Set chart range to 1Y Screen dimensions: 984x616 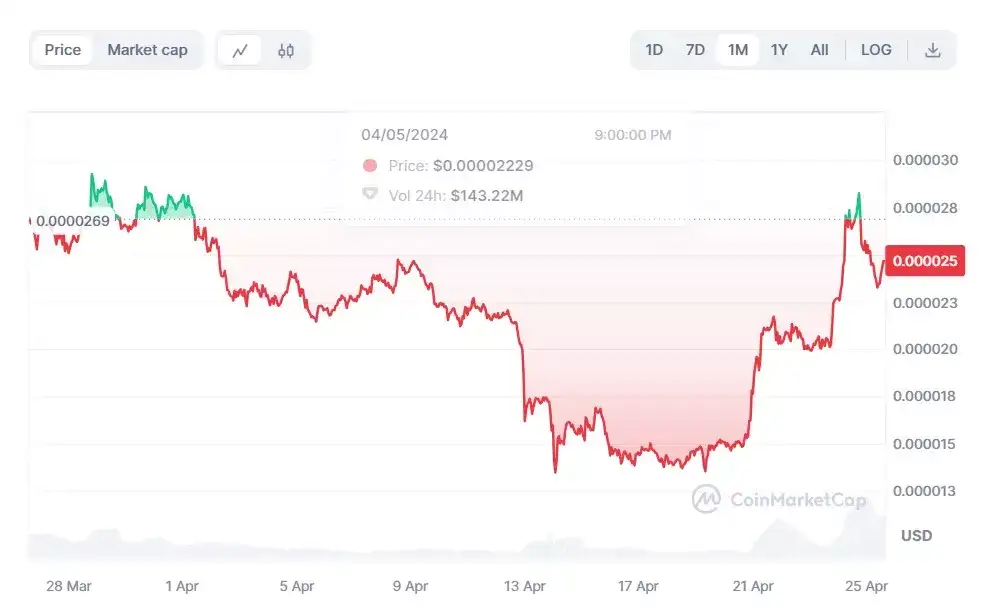tap(779, 50)
